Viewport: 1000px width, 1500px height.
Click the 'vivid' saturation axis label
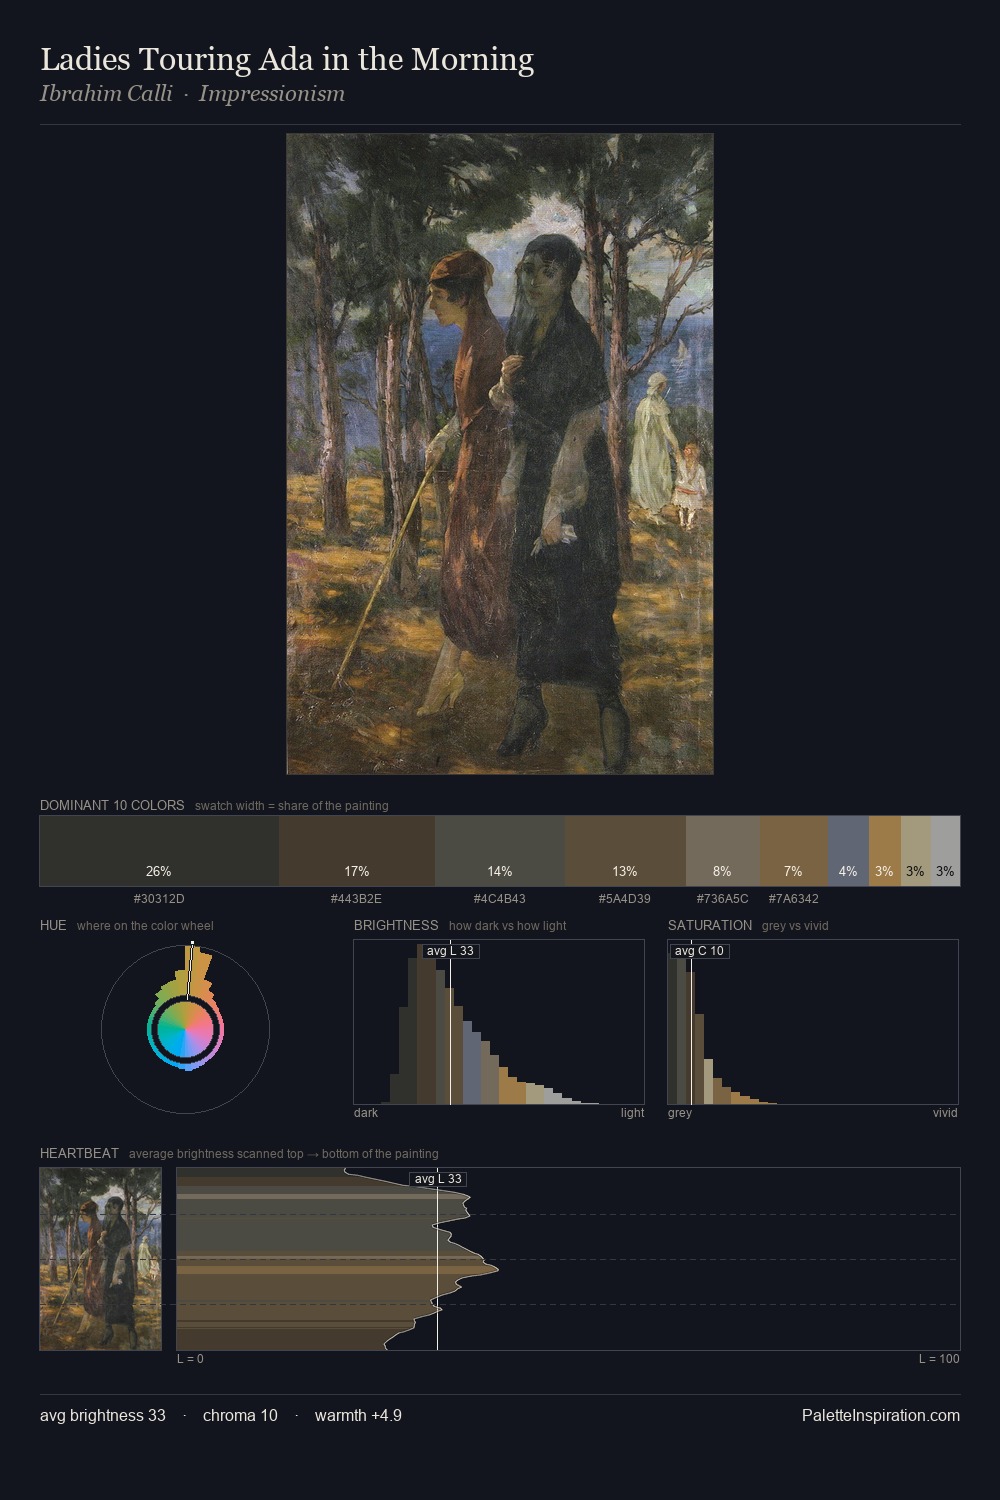pyautogui.click(x=945, y=1113)
